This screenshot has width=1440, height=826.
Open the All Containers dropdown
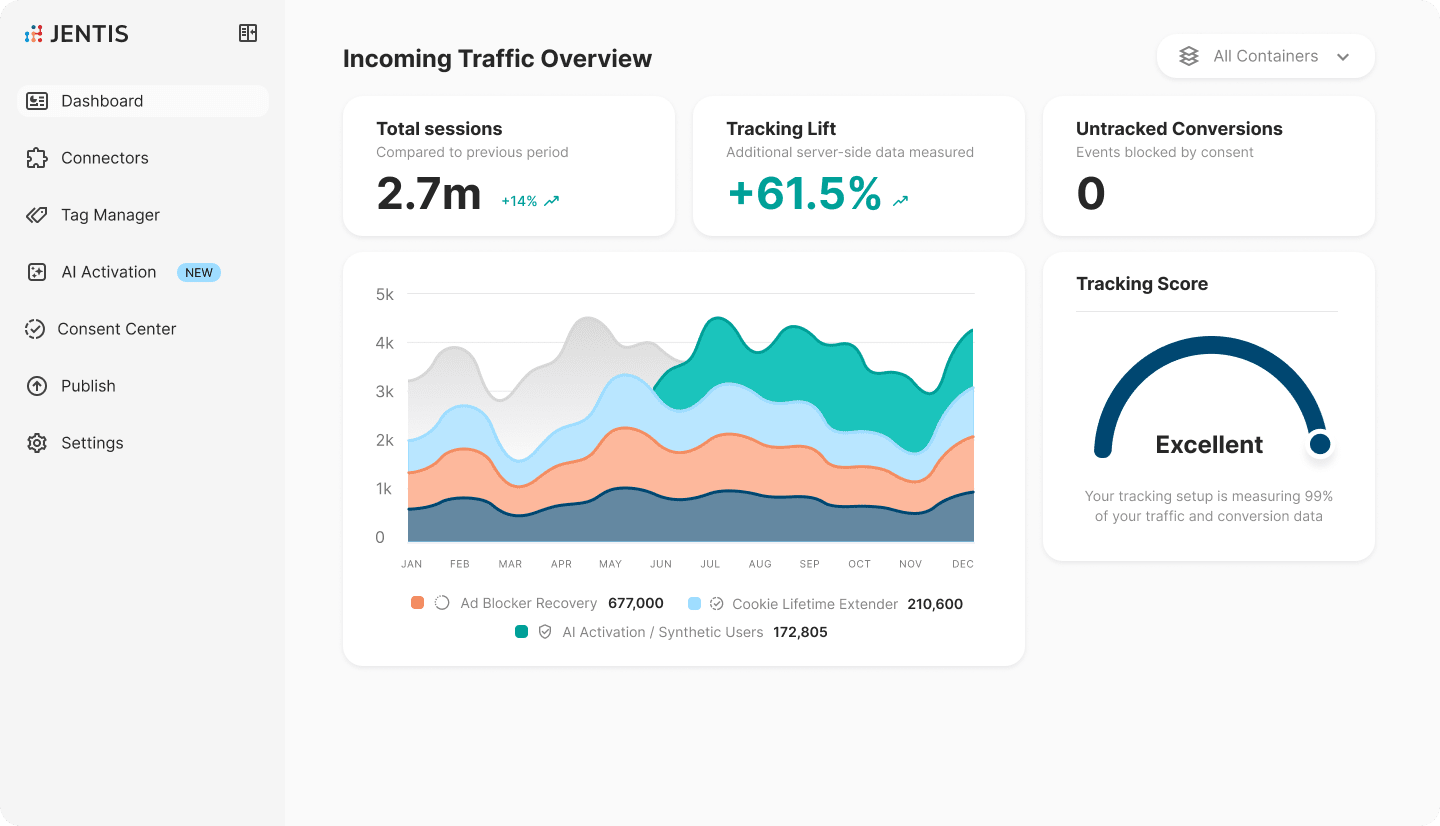1345,56
